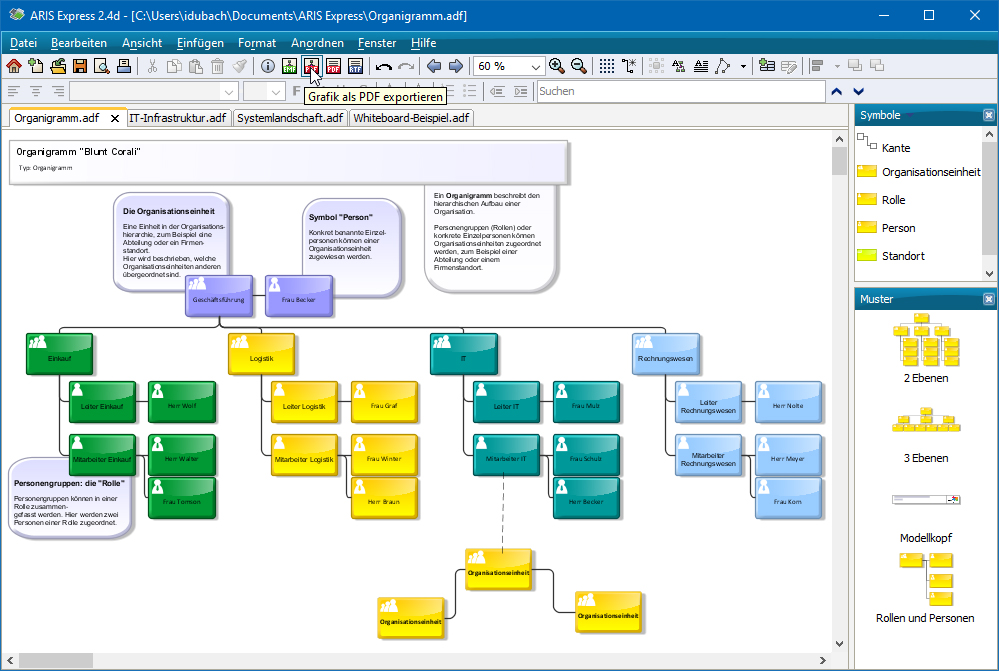Close the Organigramm.adf tab

[115, 118]
